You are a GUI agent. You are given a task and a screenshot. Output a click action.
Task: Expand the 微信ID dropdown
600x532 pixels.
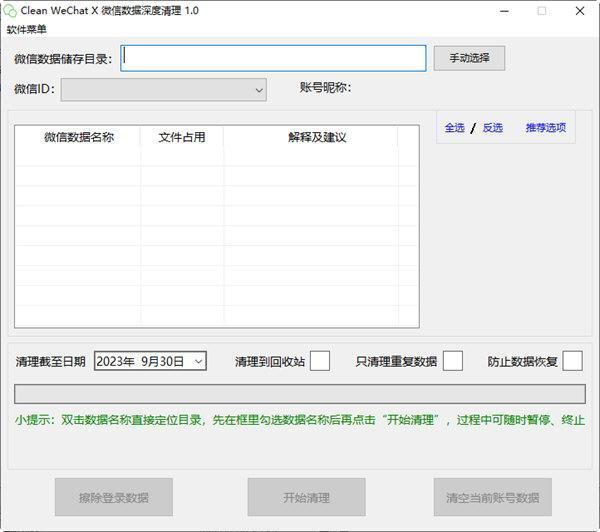(258, 90)
